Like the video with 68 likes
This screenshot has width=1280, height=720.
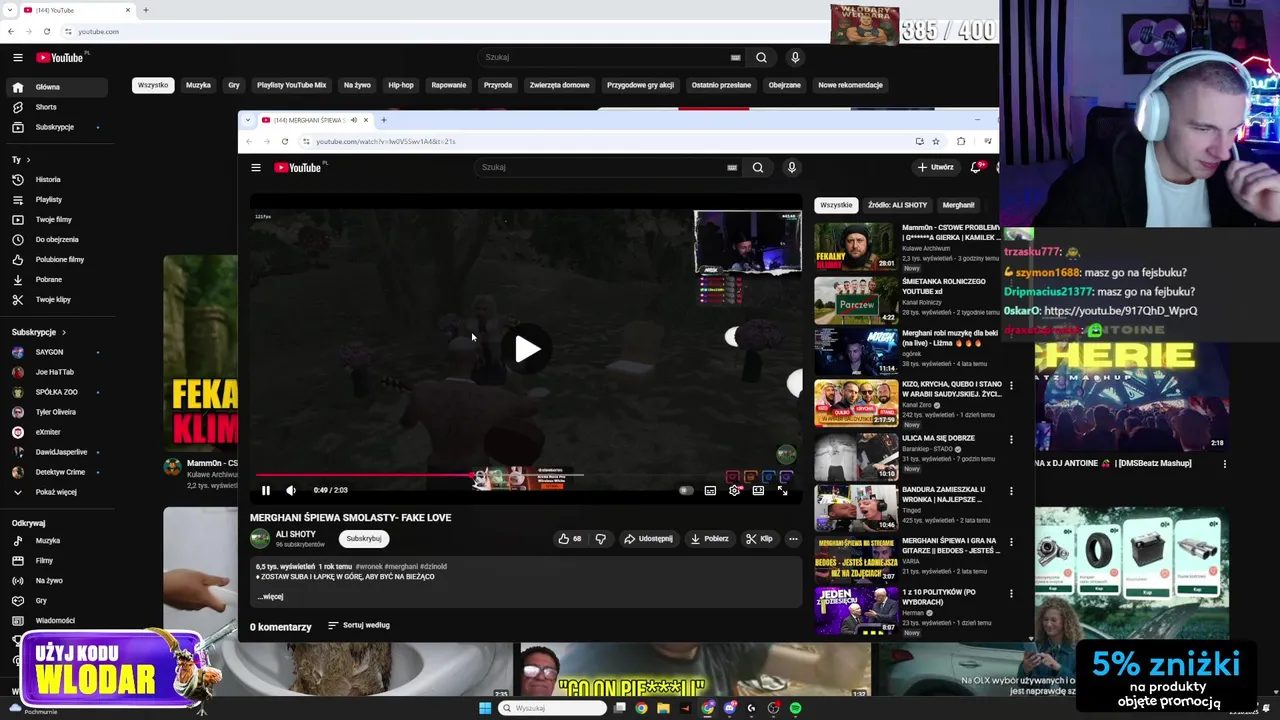click(570, 538)
